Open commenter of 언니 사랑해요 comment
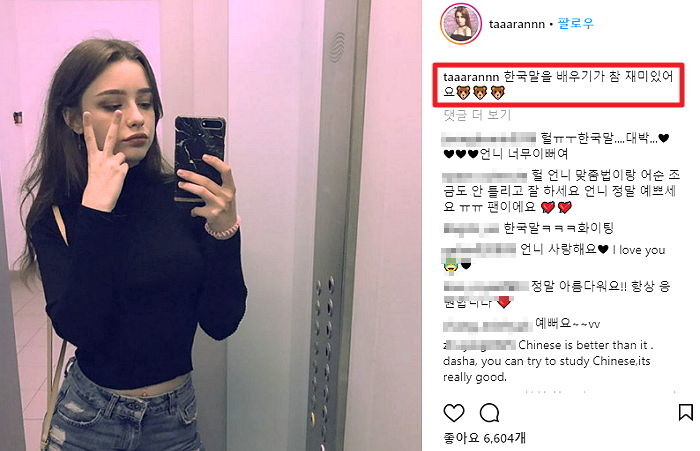This screenshot has height=451, width=700. [479, 250]
